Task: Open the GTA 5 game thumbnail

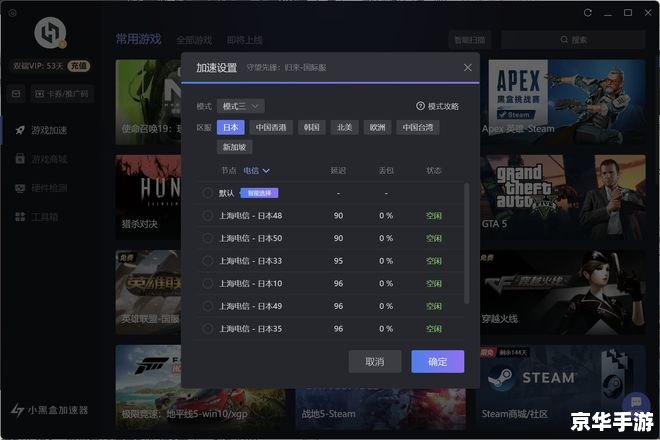Action: (x=563, y=197)
